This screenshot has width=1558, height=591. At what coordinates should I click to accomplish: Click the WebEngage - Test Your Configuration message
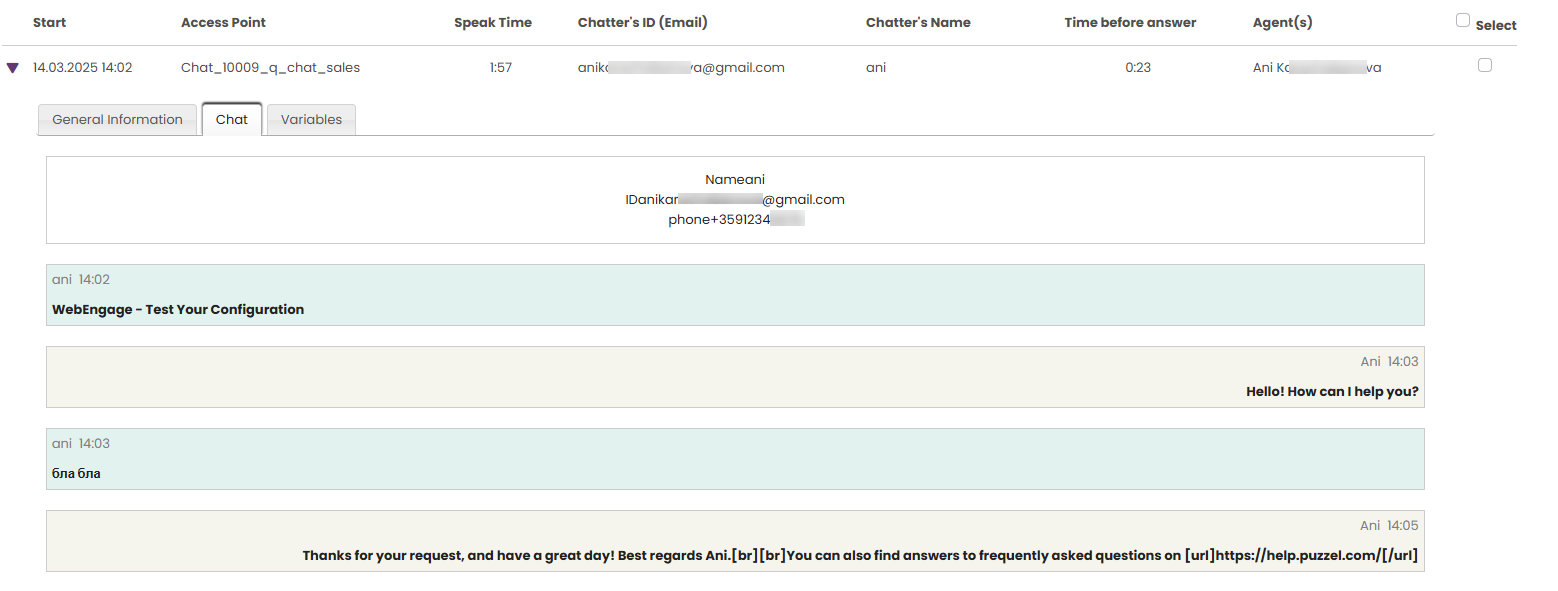(x=178, y=310)
